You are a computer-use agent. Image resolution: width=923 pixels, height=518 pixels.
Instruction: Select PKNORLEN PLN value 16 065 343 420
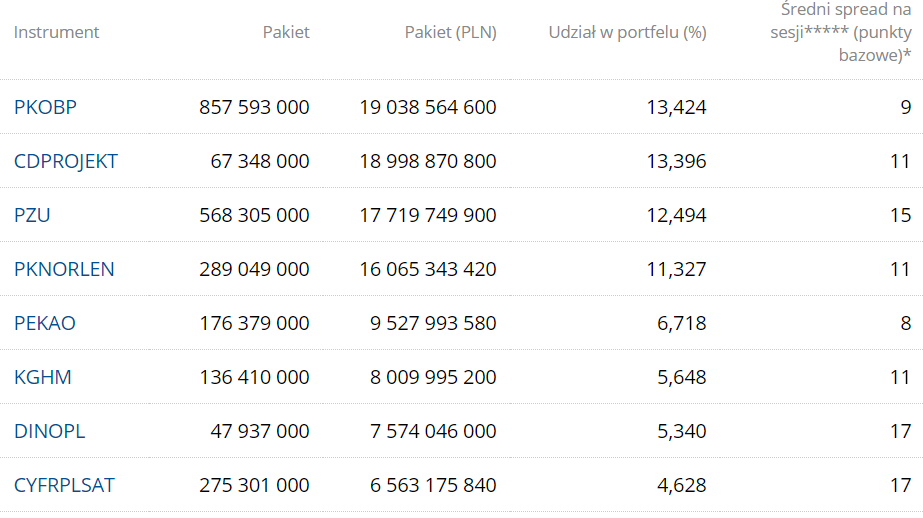point(428,269)
